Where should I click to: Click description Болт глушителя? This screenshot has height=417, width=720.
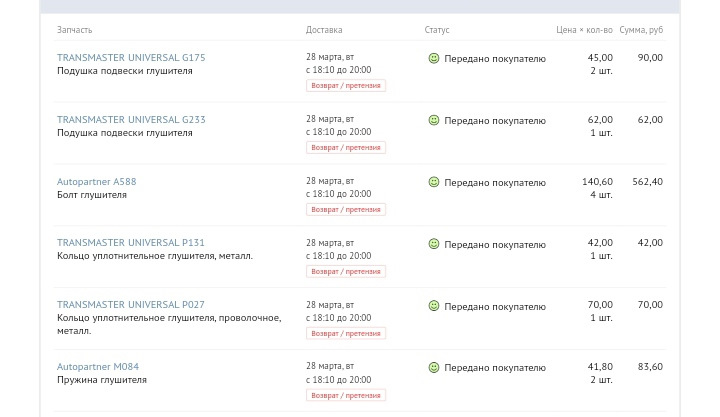click(x=92, y=195)
